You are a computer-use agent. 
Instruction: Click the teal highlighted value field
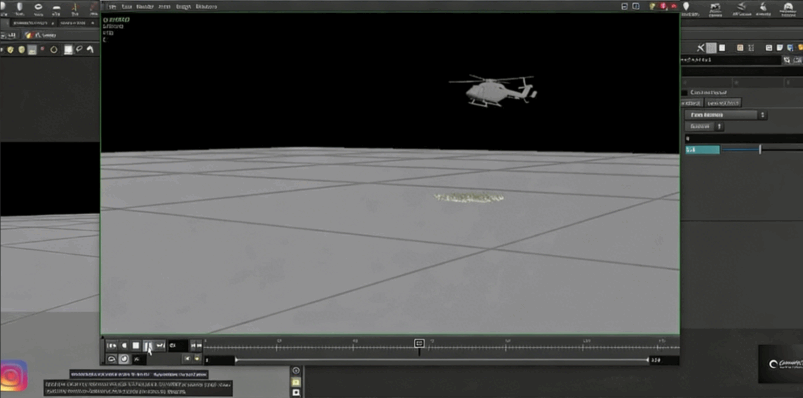pyautogui.click(x=703, y=150)
